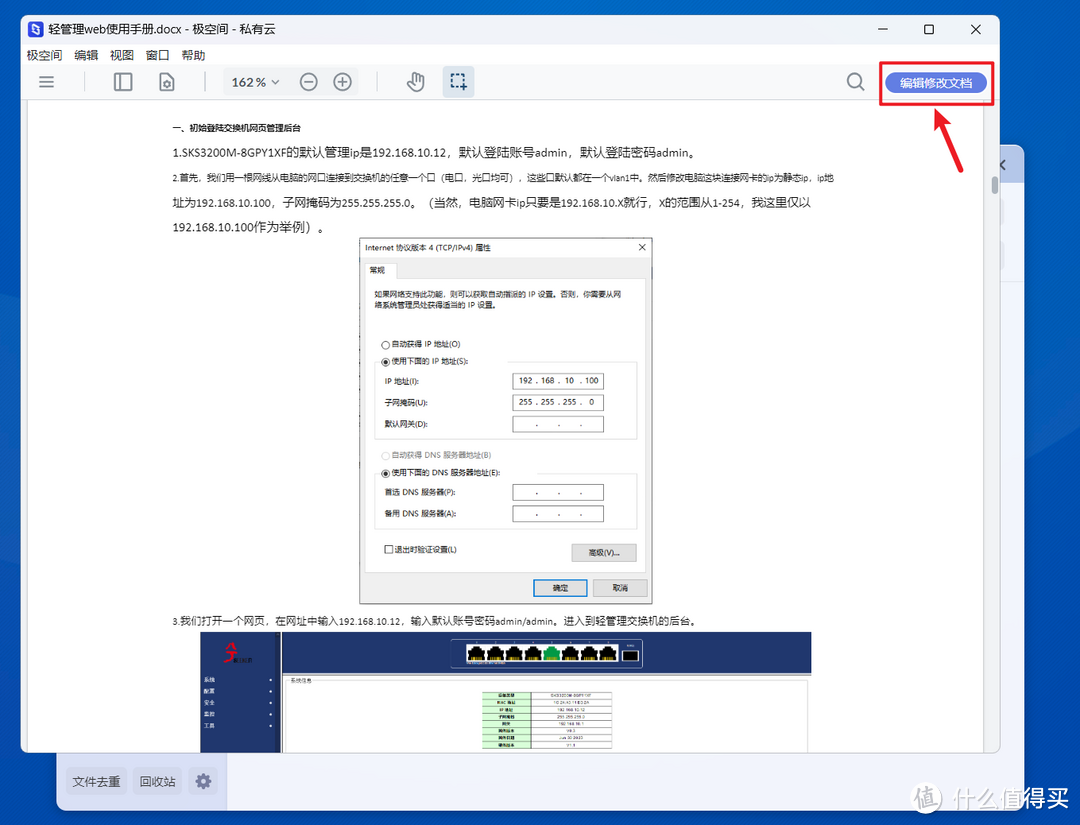This screenshot has height=825, width=1080.
Task: Open the 视图 menu
Action: tap(122, 55)
